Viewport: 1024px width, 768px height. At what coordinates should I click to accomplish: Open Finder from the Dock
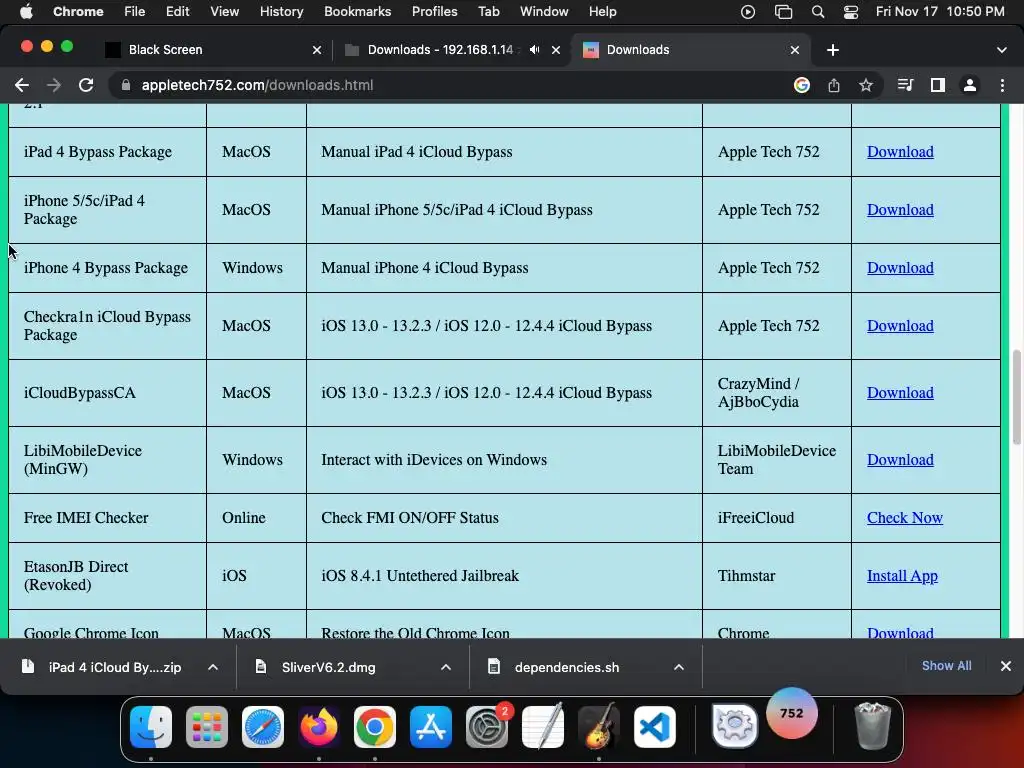coord(151,727)
